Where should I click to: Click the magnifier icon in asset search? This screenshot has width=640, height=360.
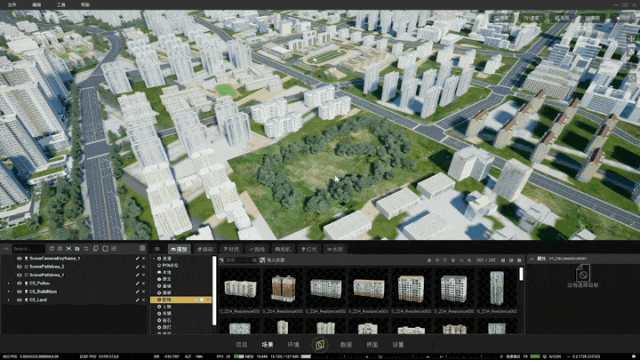(x=254, y=260)
